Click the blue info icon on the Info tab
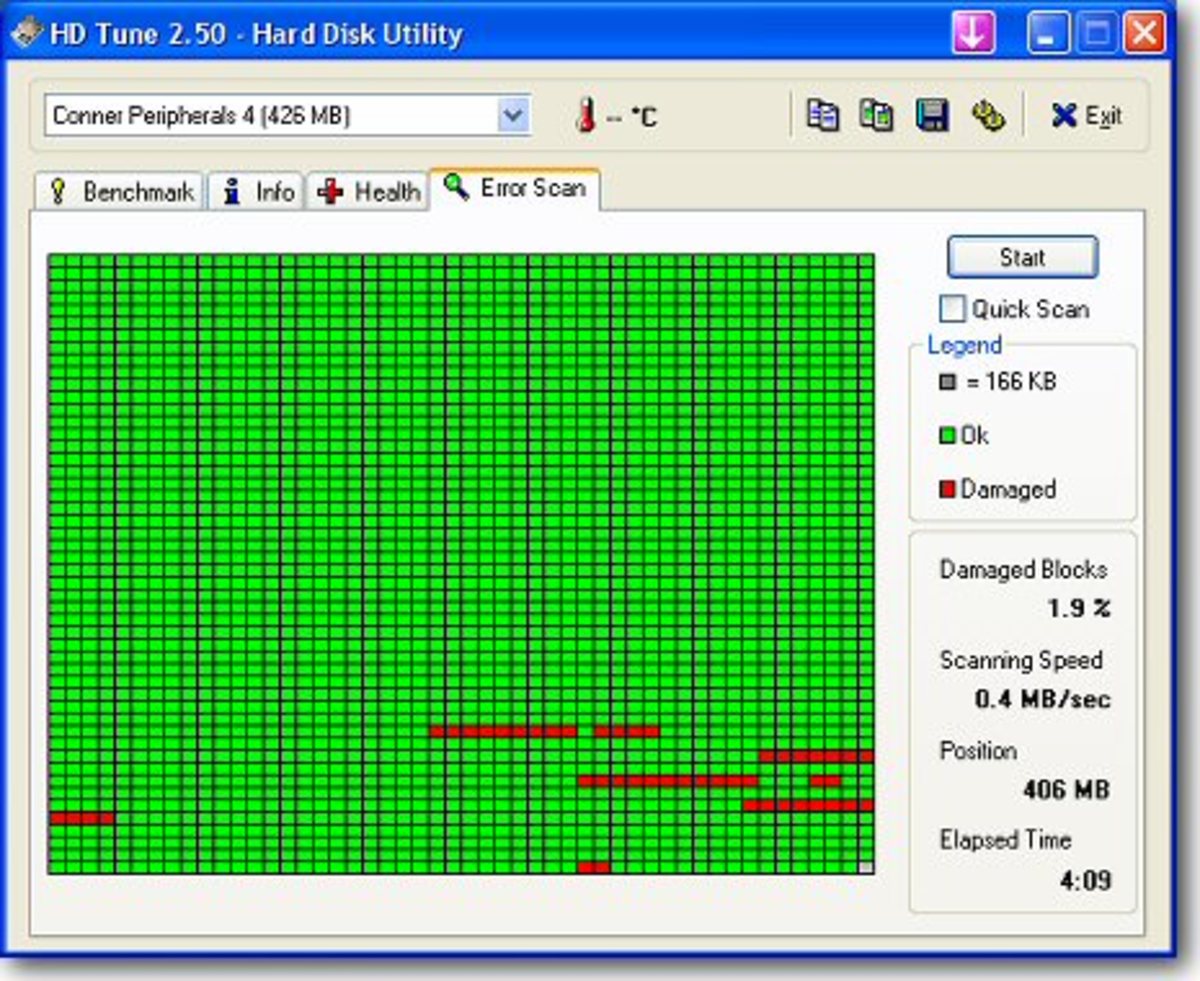The height and width of the screenshot is (981, 1200). (232, 190)
